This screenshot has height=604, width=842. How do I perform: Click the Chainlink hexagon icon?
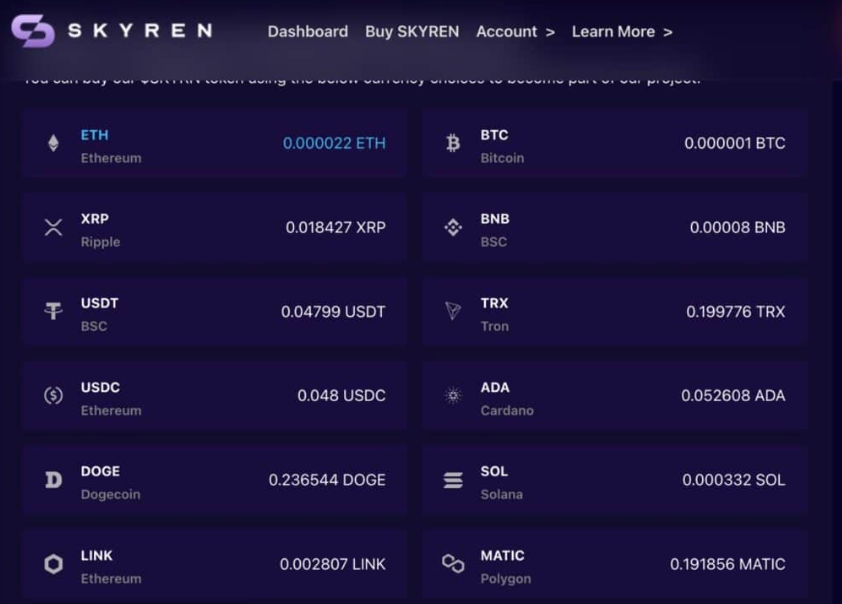coord(53,564)
